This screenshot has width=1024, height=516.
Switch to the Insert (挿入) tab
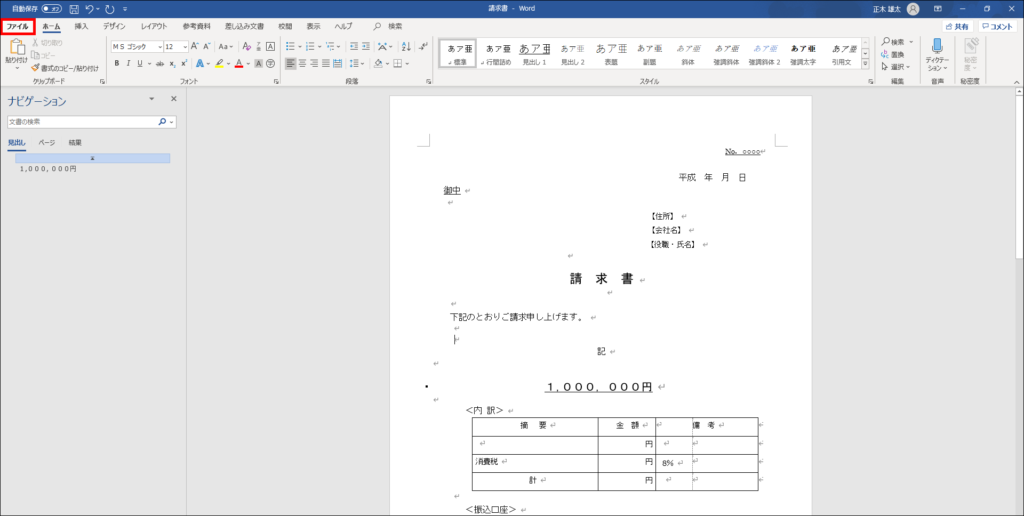point(81,27)
